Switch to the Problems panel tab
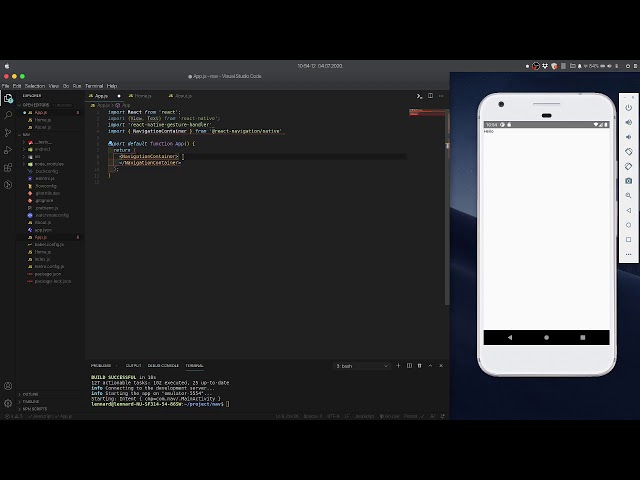640x480 pixels. [101, 366]
